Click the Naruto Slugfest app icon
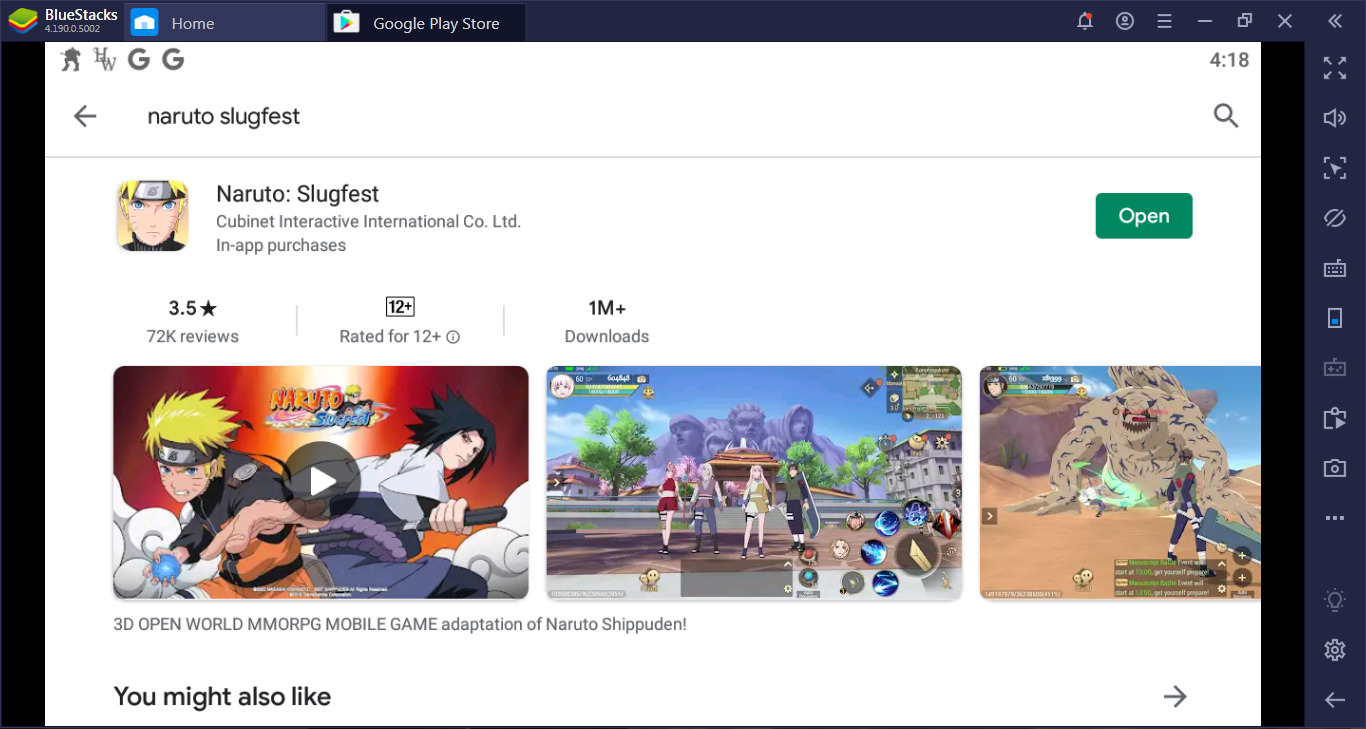Image resolution: width=1366 pixels, height=729 pixels. (x=152, y=215)
